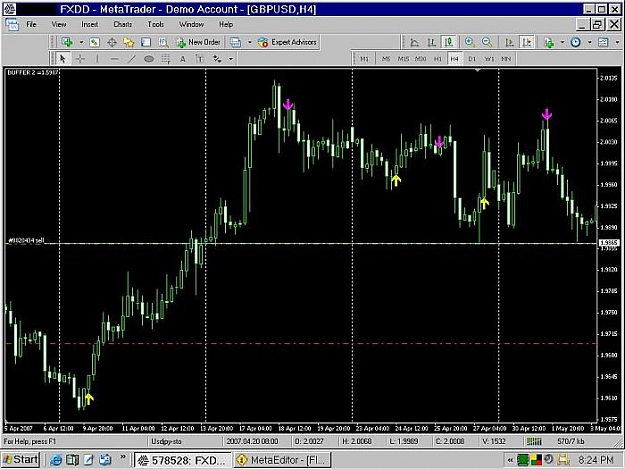This screenshot has width=625, height=469.
Task: Switch timeframe to M15
Action: click(403, 59)
